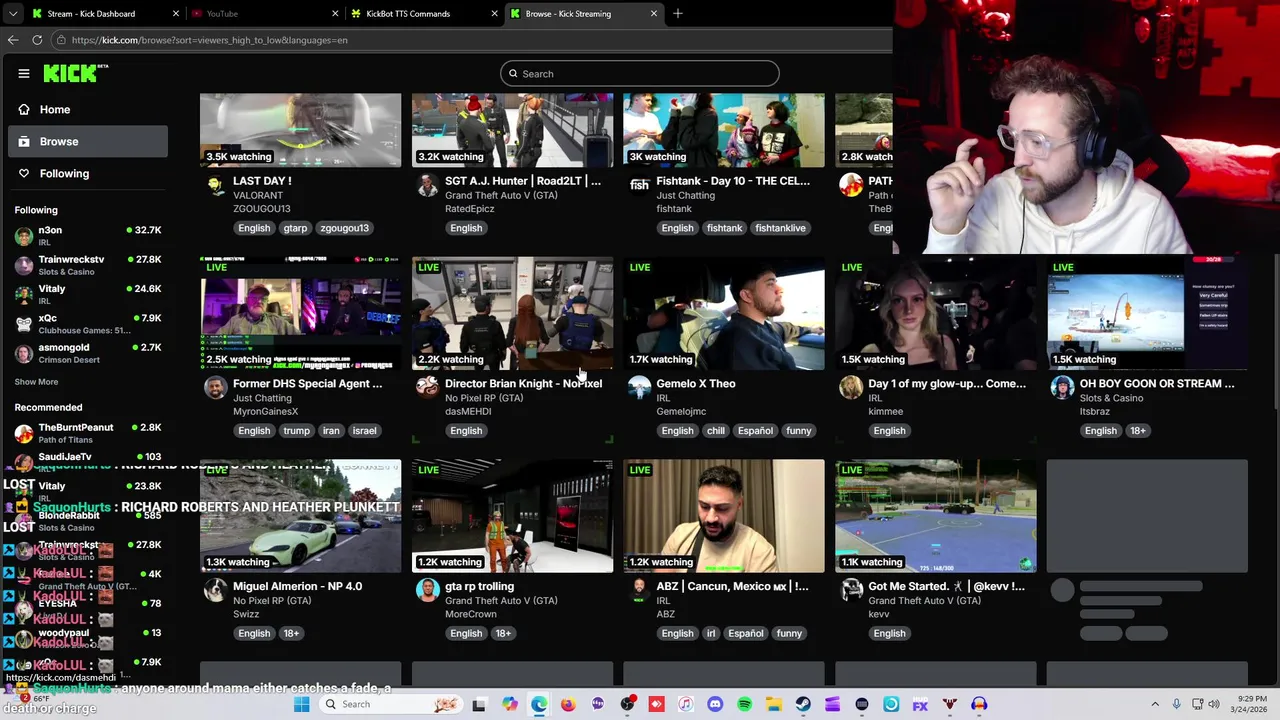Open Firefox from the taskbar
The width and height of the screenshot is (1280, 720).
(x=568, y=704)
